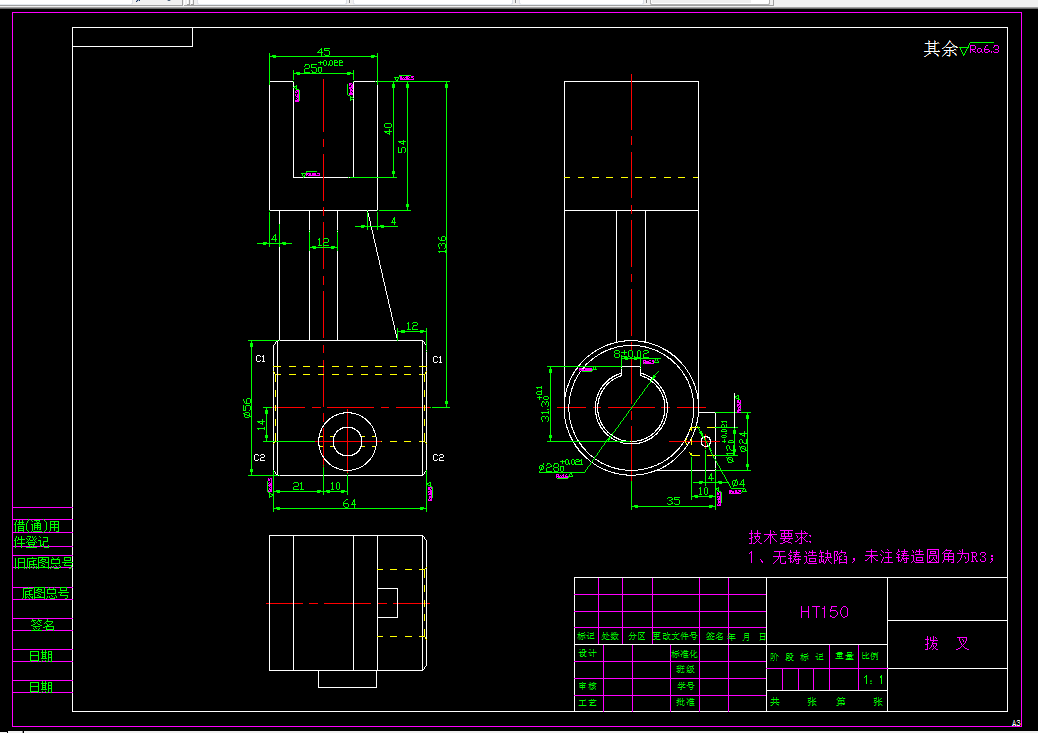Pick the ø4 hole dimension label
Image resolution: width=1038 pixels, height=733 pixels.
coord(738,483)
